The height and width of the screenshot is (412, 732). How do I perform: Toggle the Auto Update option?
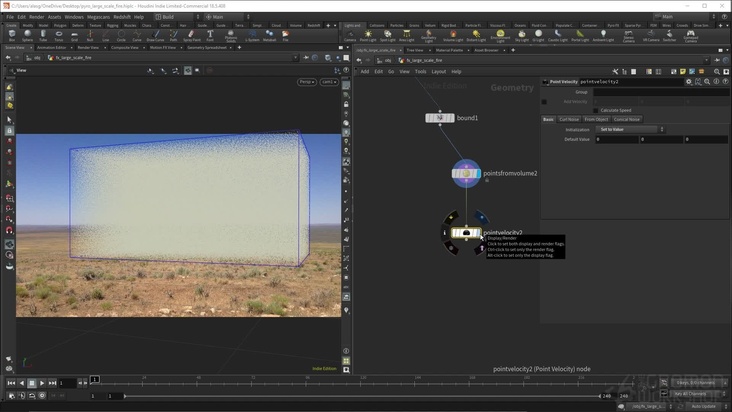coord(703,406)
